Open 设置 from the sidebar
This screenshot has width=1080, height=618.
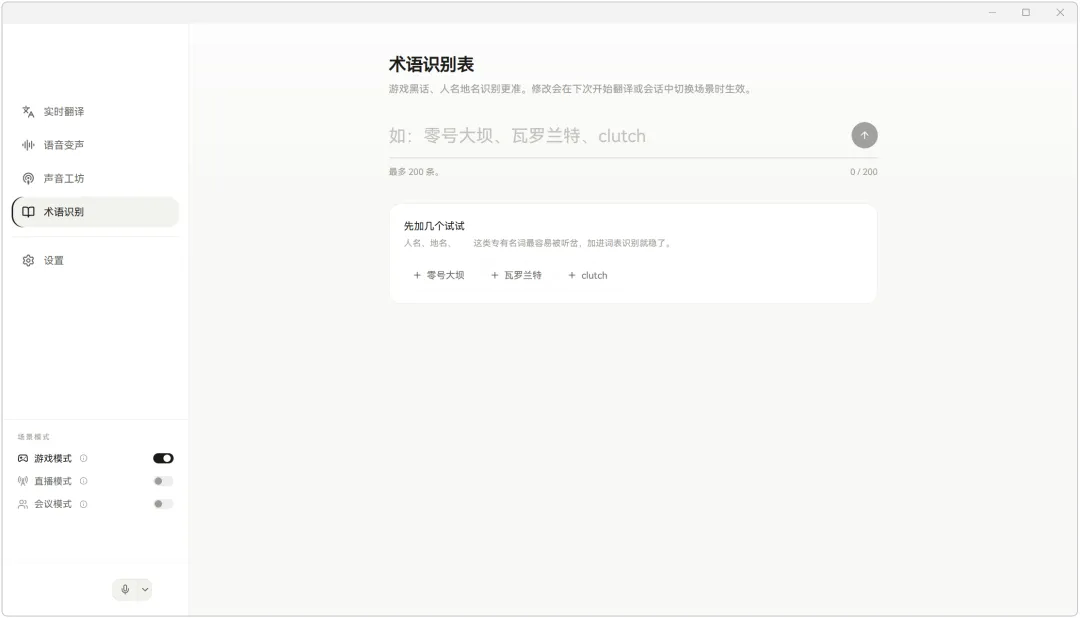(x=95, y=260)
